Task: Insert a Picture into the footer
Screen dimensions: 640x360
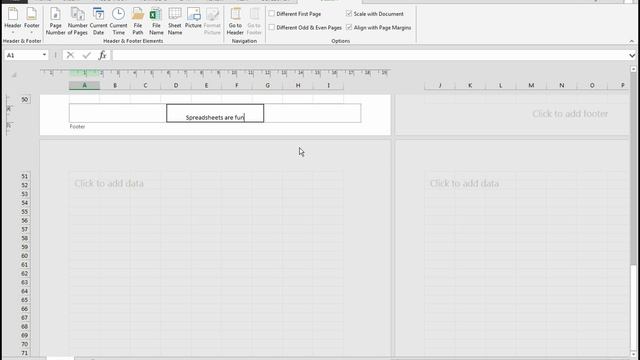Action: coord(193,18)
